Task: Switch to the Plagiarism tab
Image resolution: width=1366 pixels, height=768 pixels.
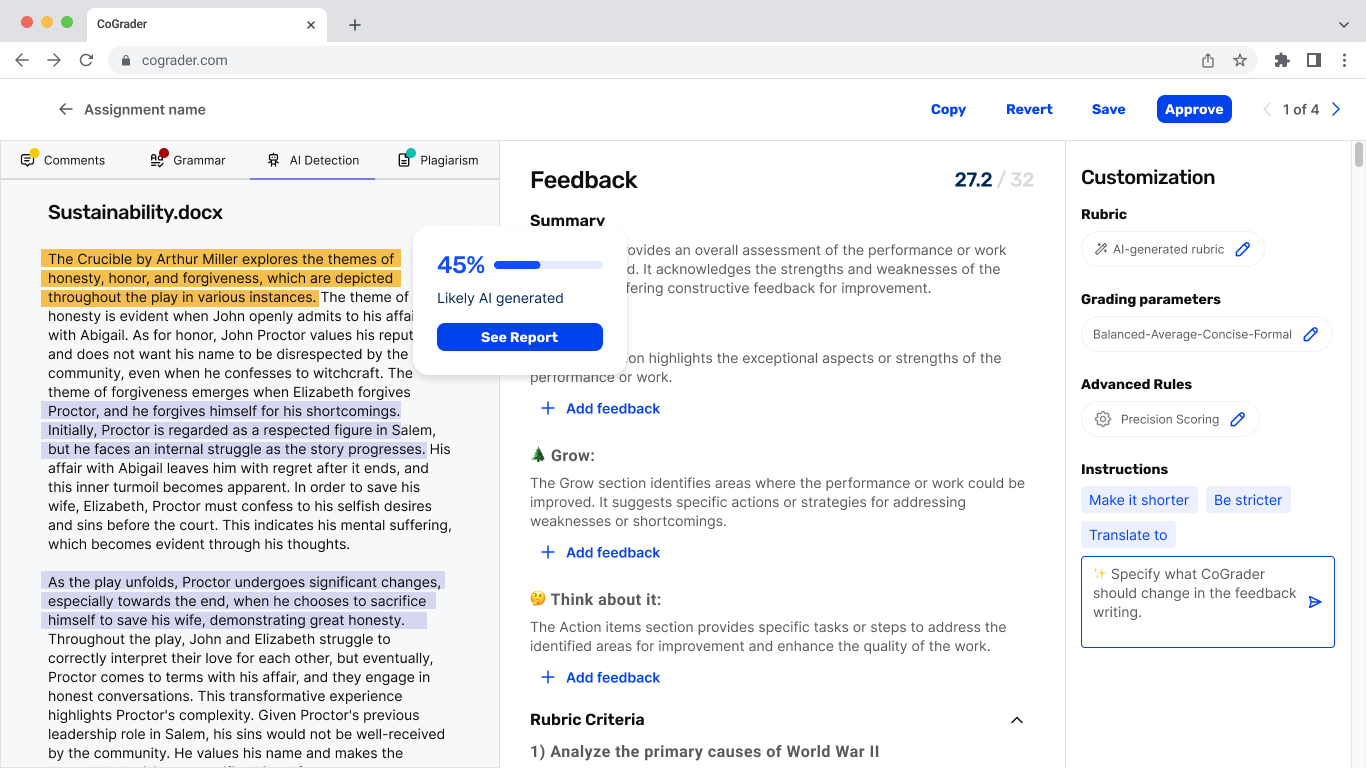Action: click(x=438, y=160)
